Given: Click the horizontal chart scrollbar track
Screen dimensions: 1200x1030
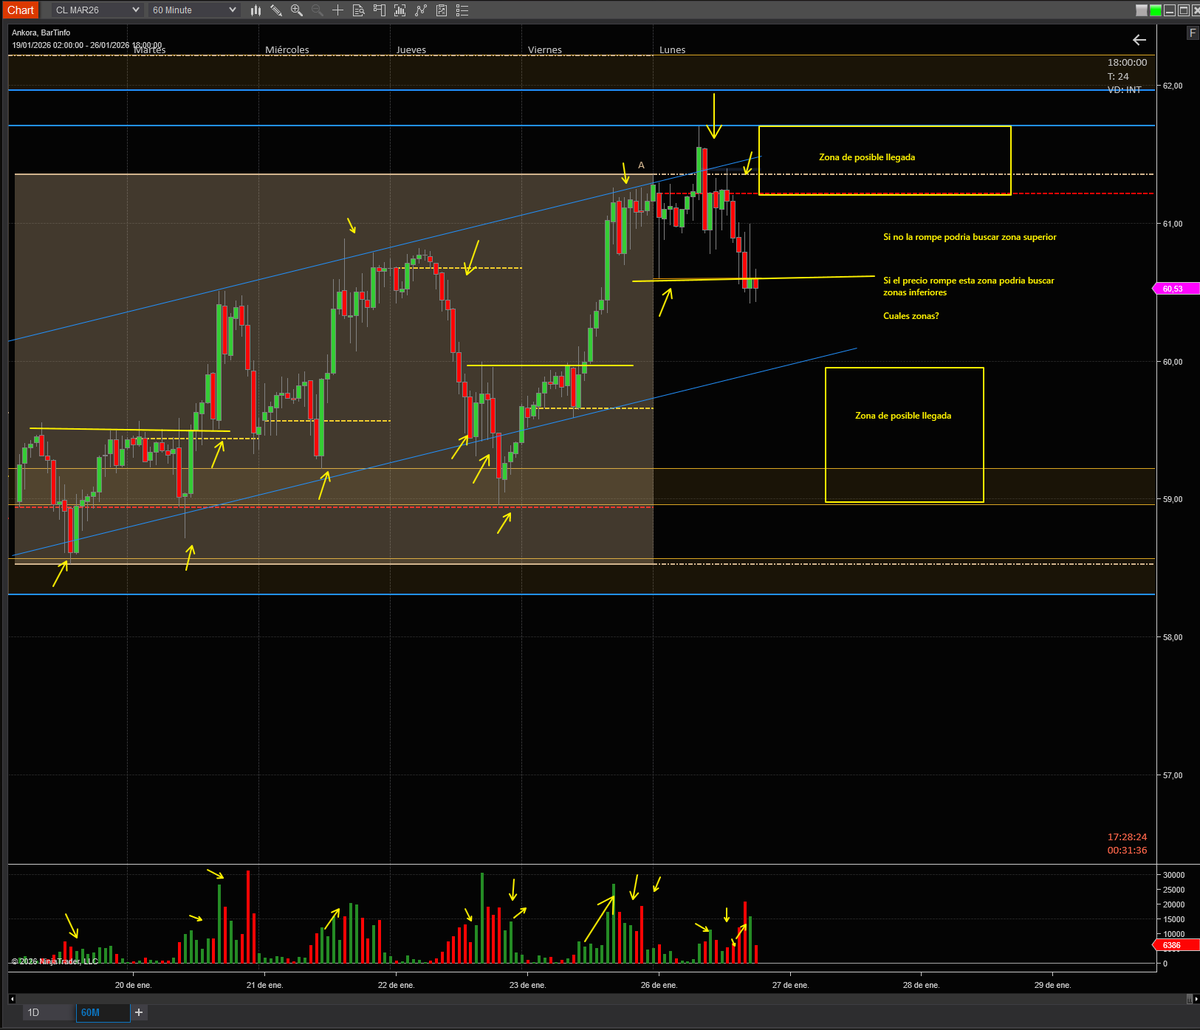Looking at the screenshot, I should click(600, 998).
